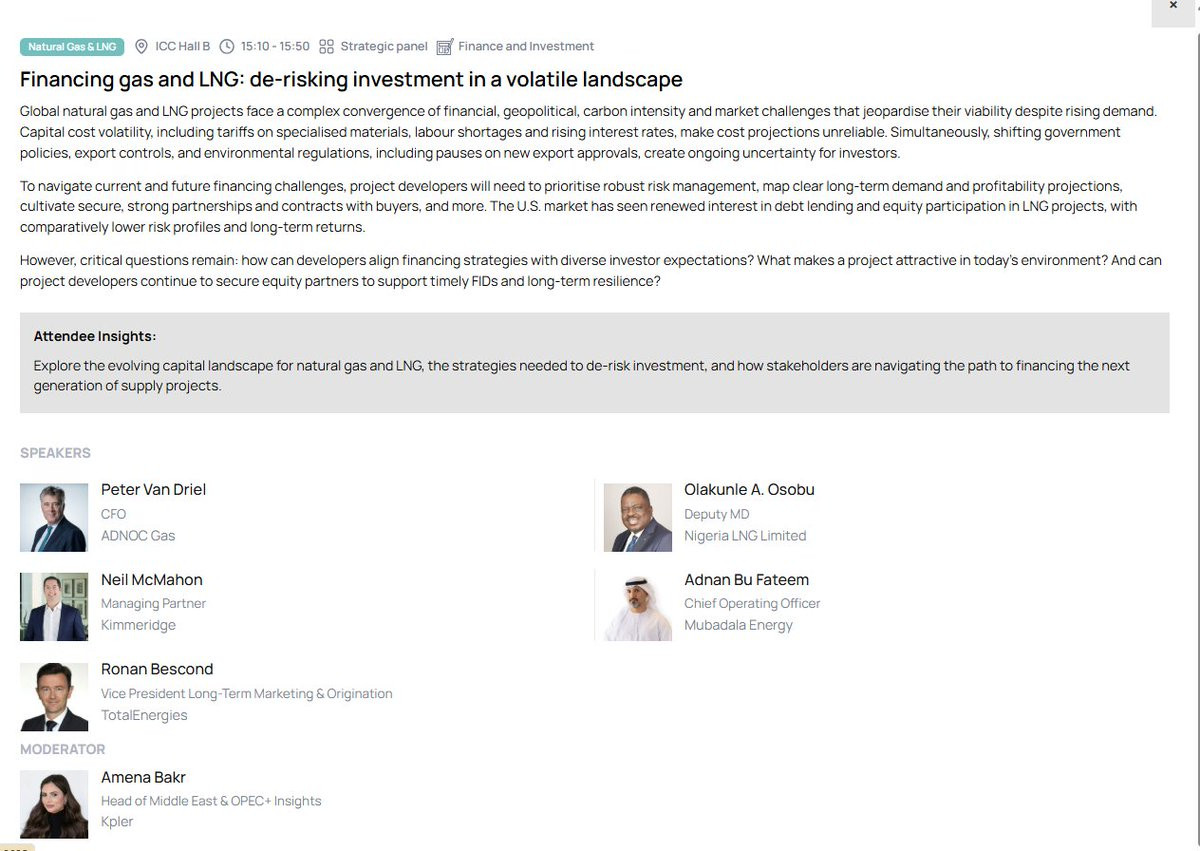Viewport: 1200px width, 851px height.
Task: Click the Amena Bakr moderator name
Action: 143,778
